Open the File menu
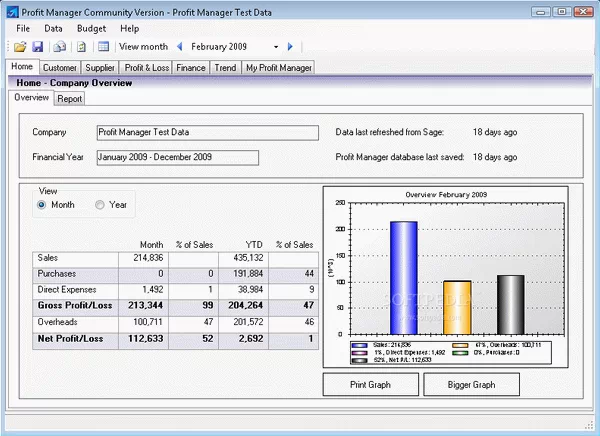Screen dimensions: 600x436 pos(23,29)
